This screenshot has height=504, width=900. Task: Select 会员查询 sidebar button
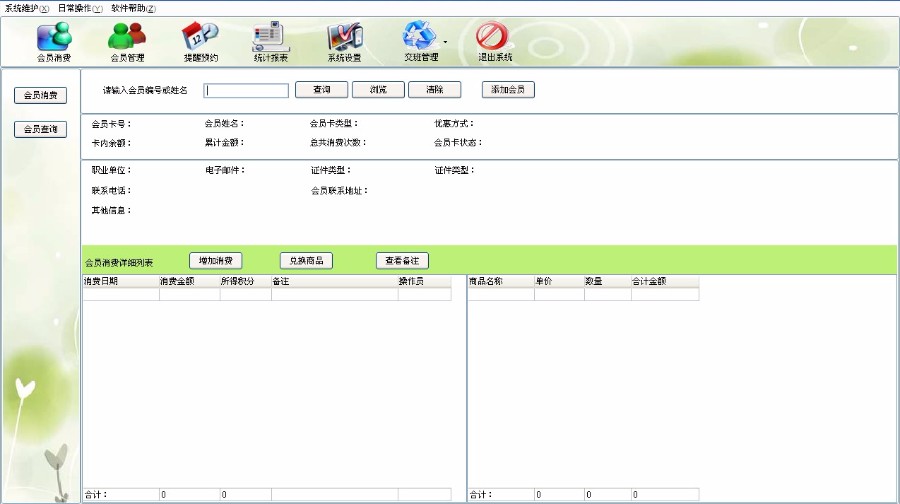pos(40,129)
